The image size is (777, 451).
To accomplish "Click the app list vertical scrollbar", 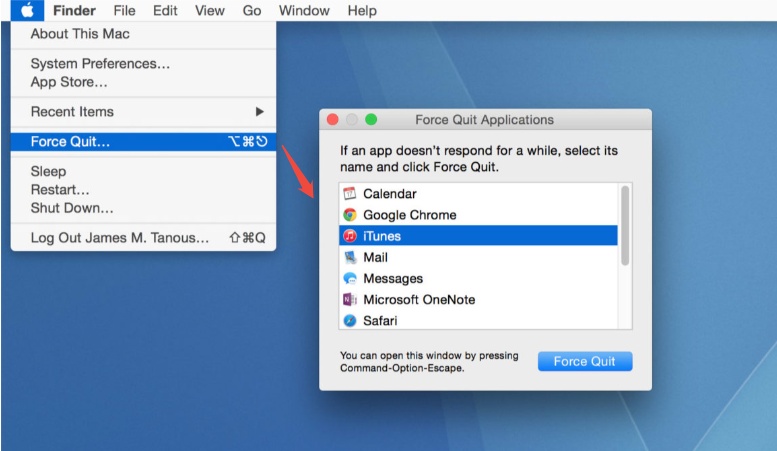I will (x=625, y=226).
